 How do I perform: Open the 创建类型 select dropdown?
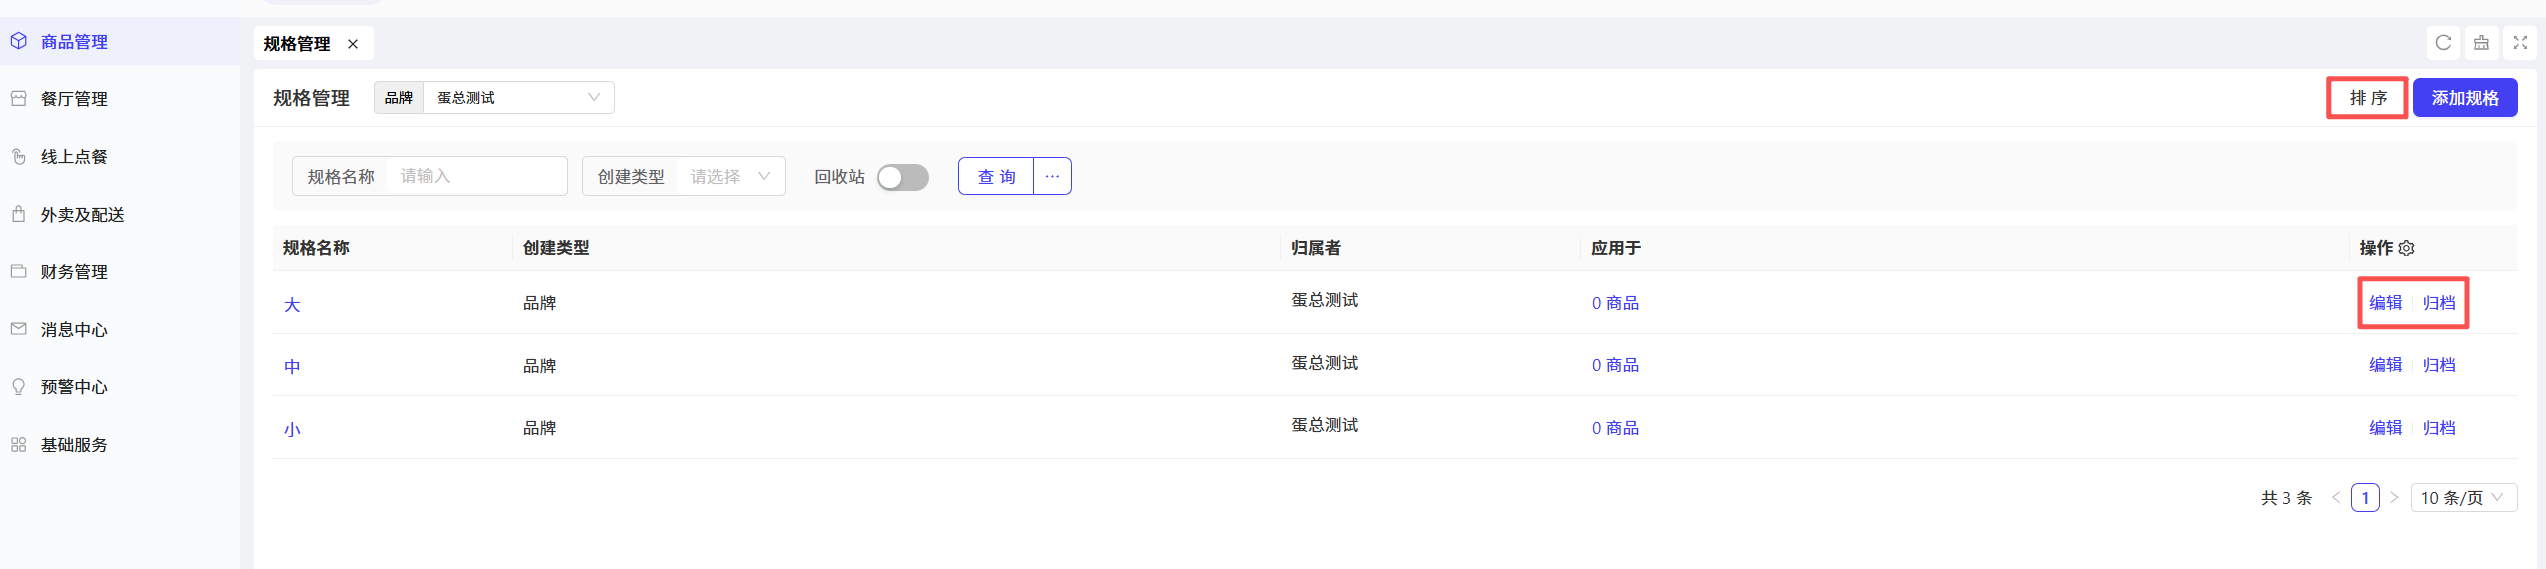pos(730,176)
